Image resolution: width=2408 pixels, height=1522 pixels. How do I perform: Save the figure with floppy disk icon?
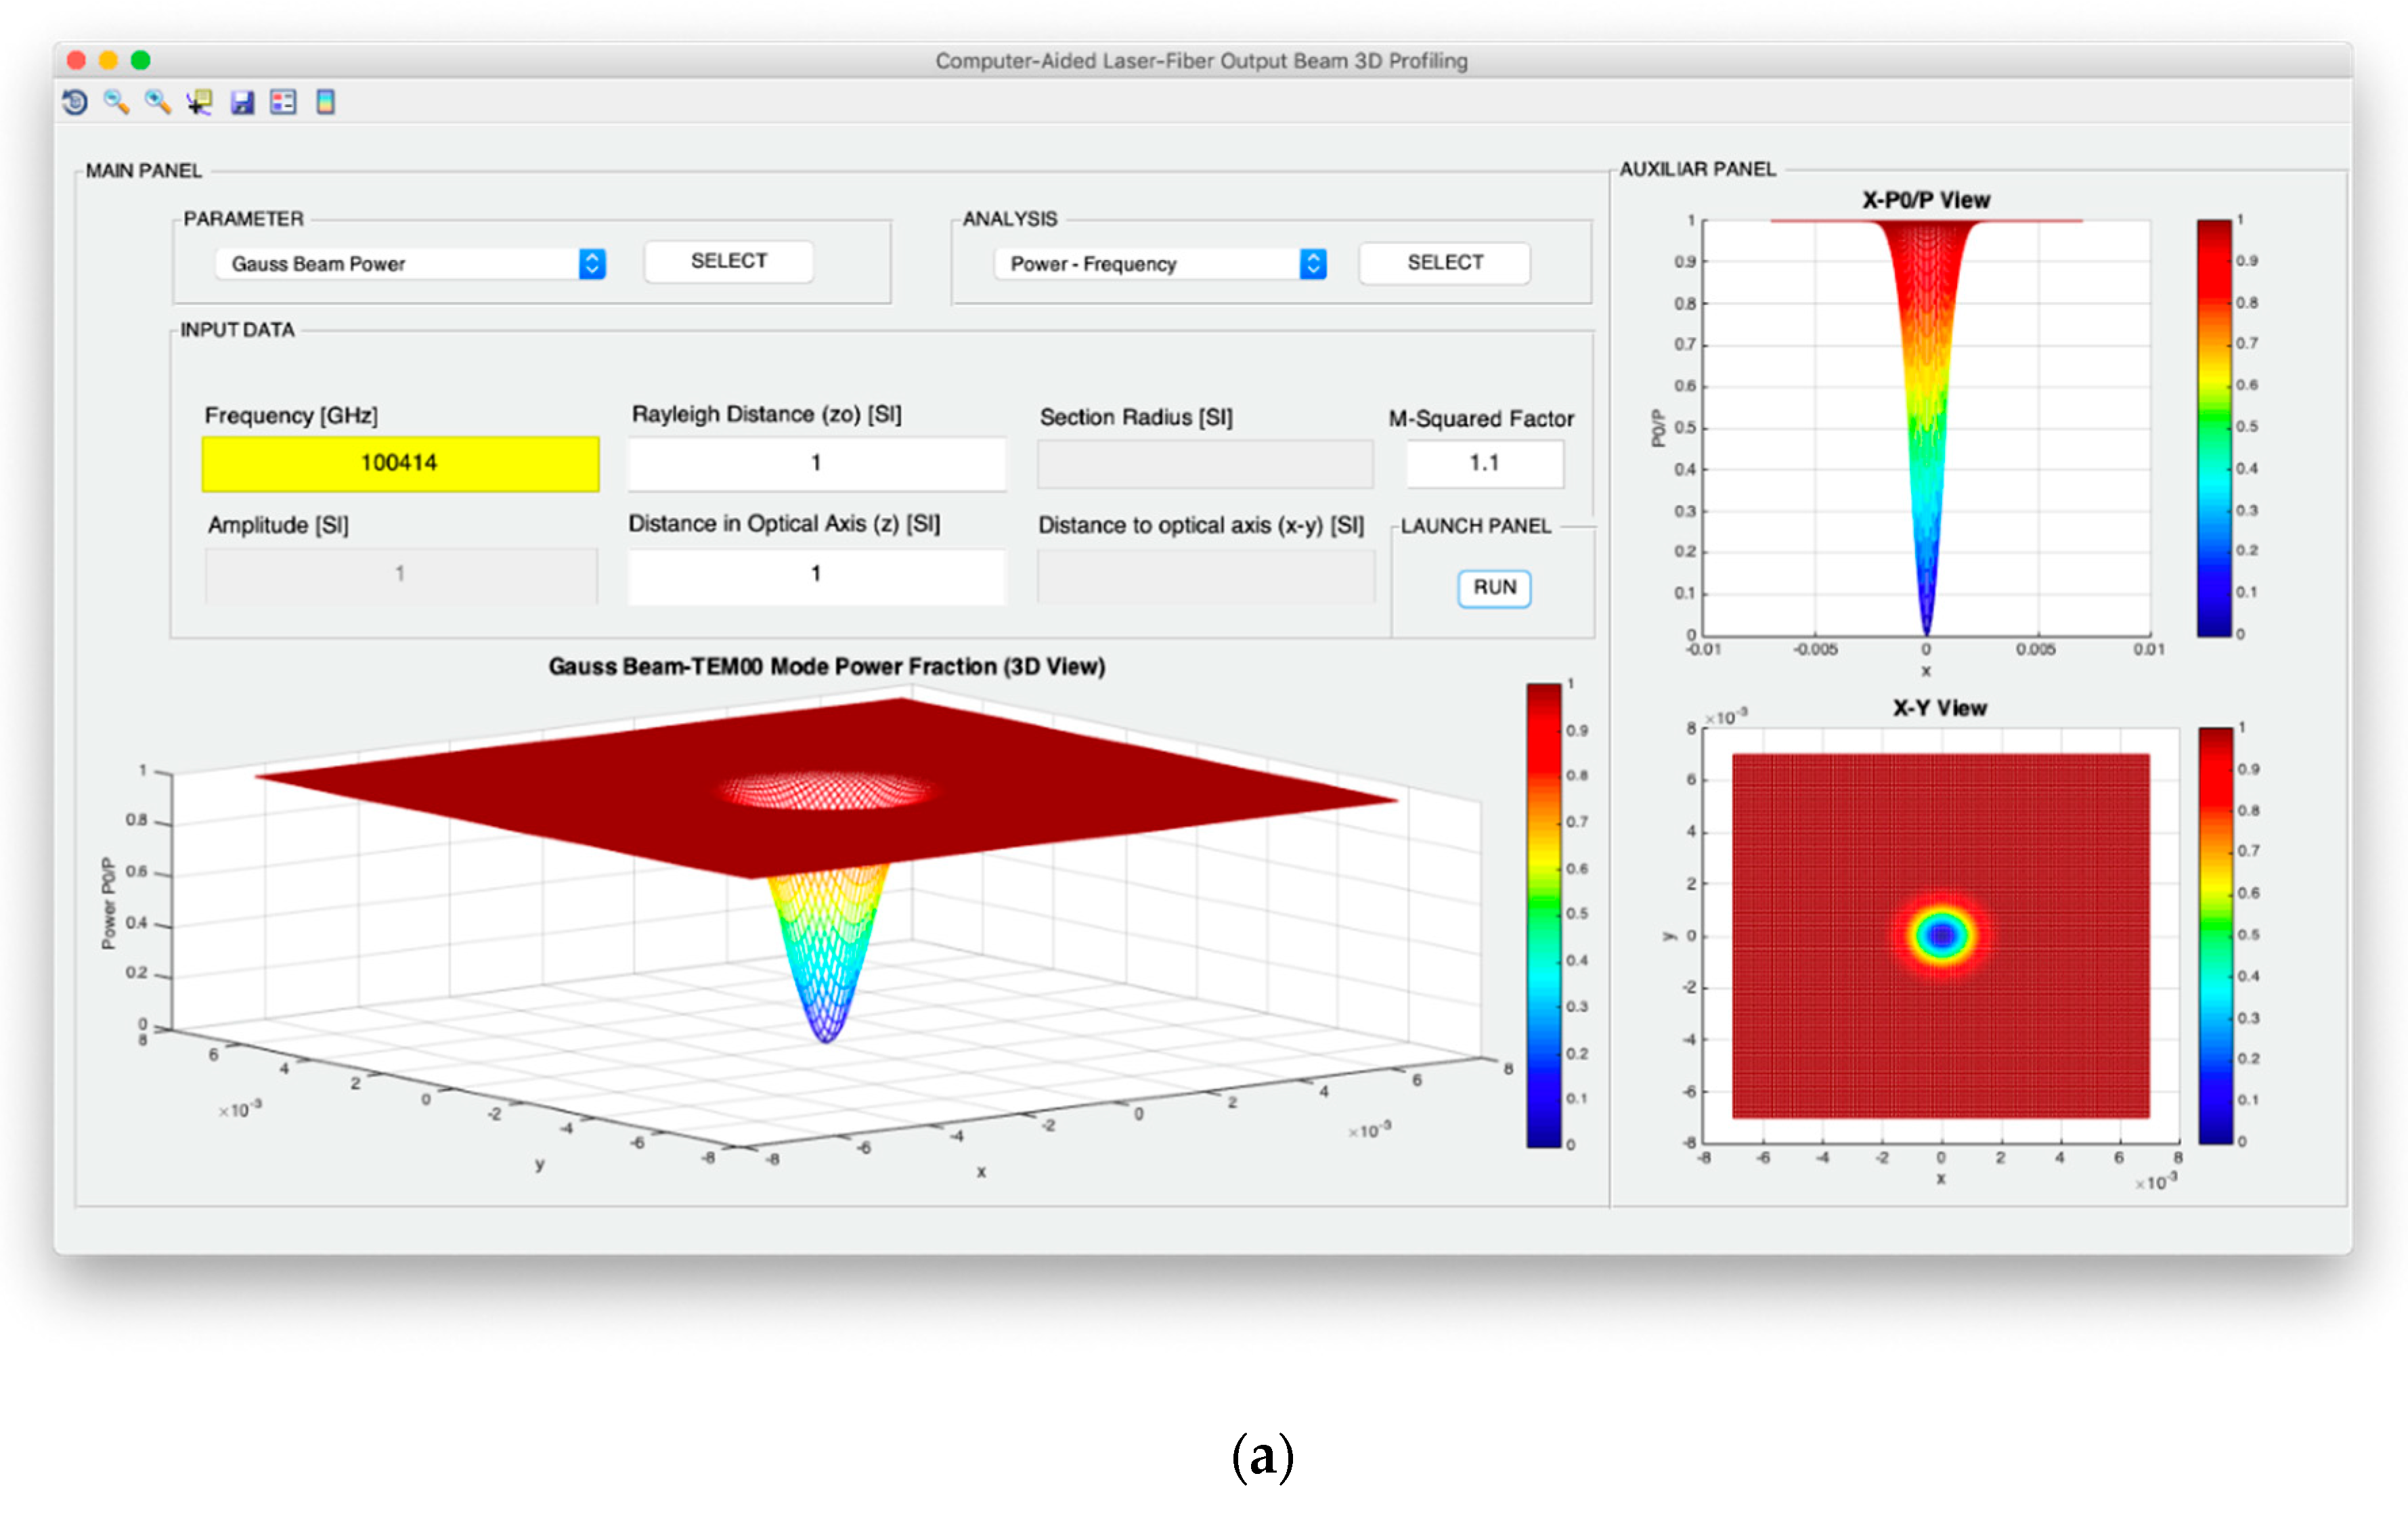tap(242, 102)
